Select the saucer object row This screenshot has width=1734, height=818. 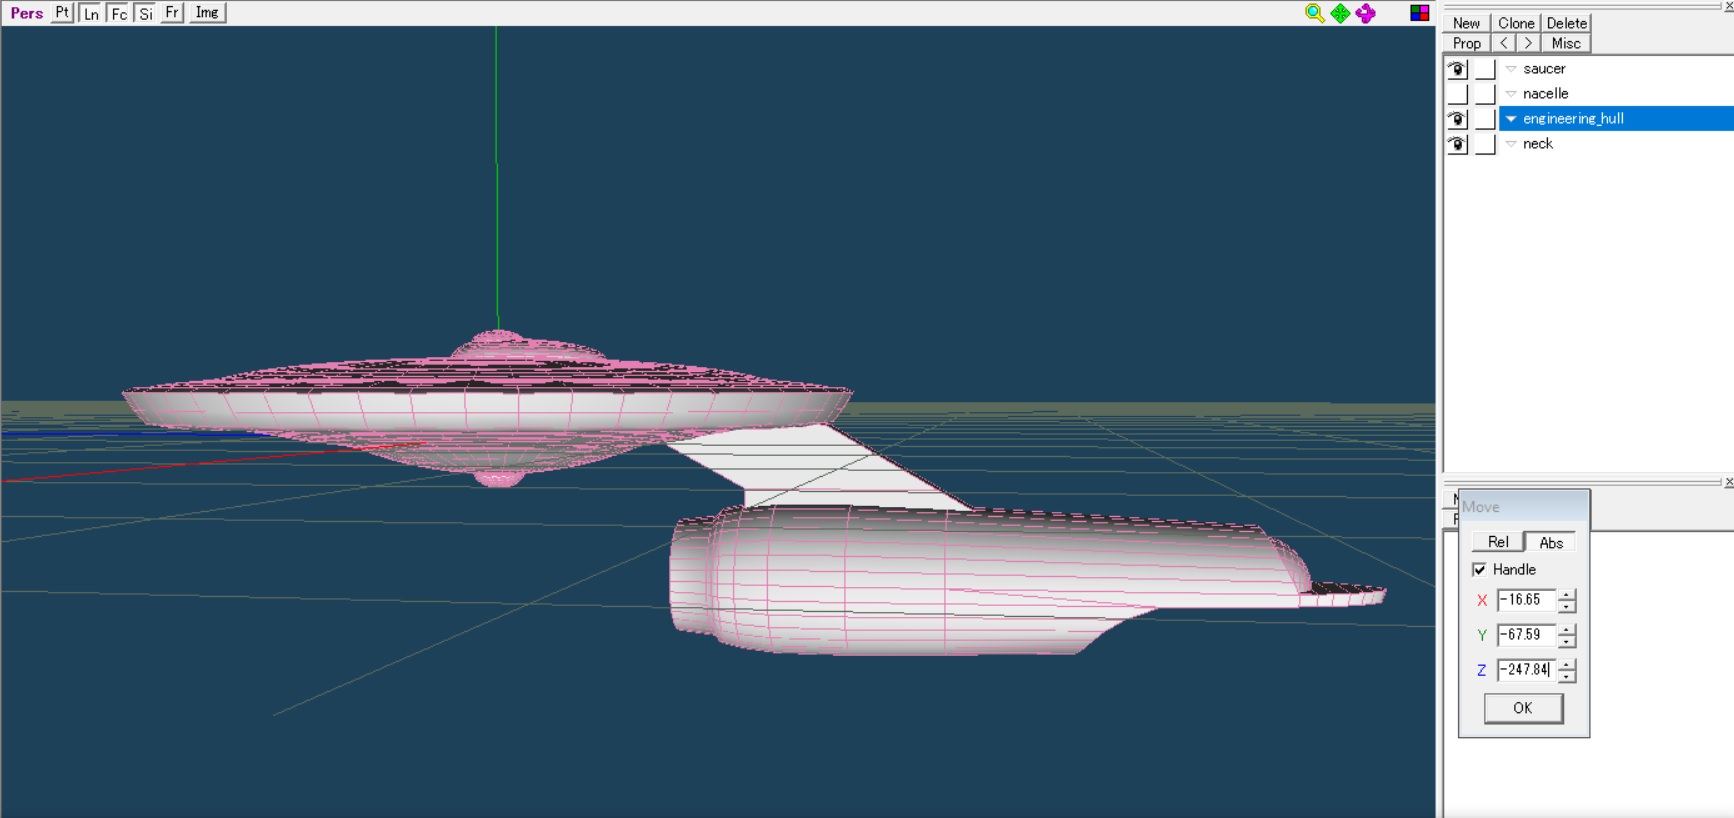[1616, 69]
